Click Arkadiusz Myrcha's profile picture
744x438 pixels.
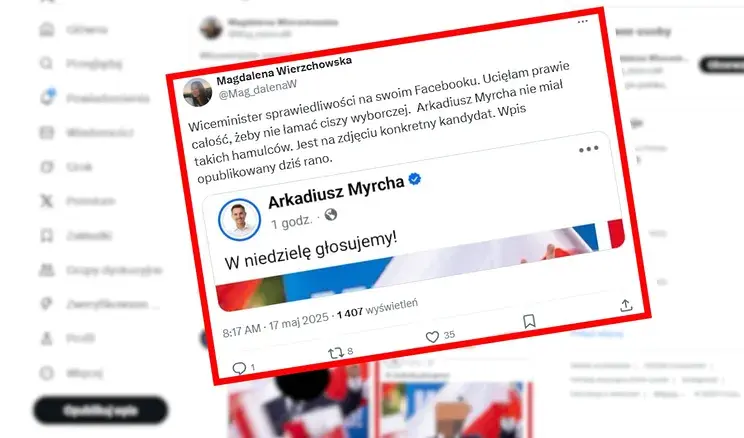[239, 220]
